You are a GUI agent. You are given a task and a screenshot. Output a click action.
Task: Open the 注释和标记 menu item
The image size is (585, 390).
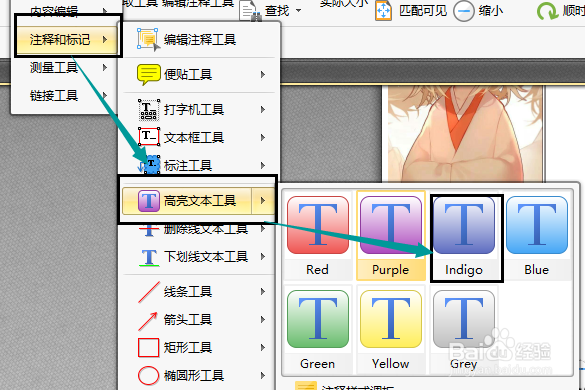[x=68, y=39]
